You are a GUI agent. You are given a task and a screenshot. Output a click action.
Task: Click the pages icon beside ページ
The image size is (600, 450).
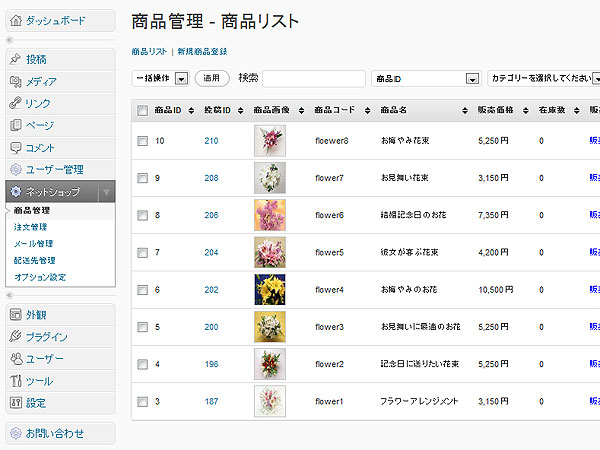[15, 125]
